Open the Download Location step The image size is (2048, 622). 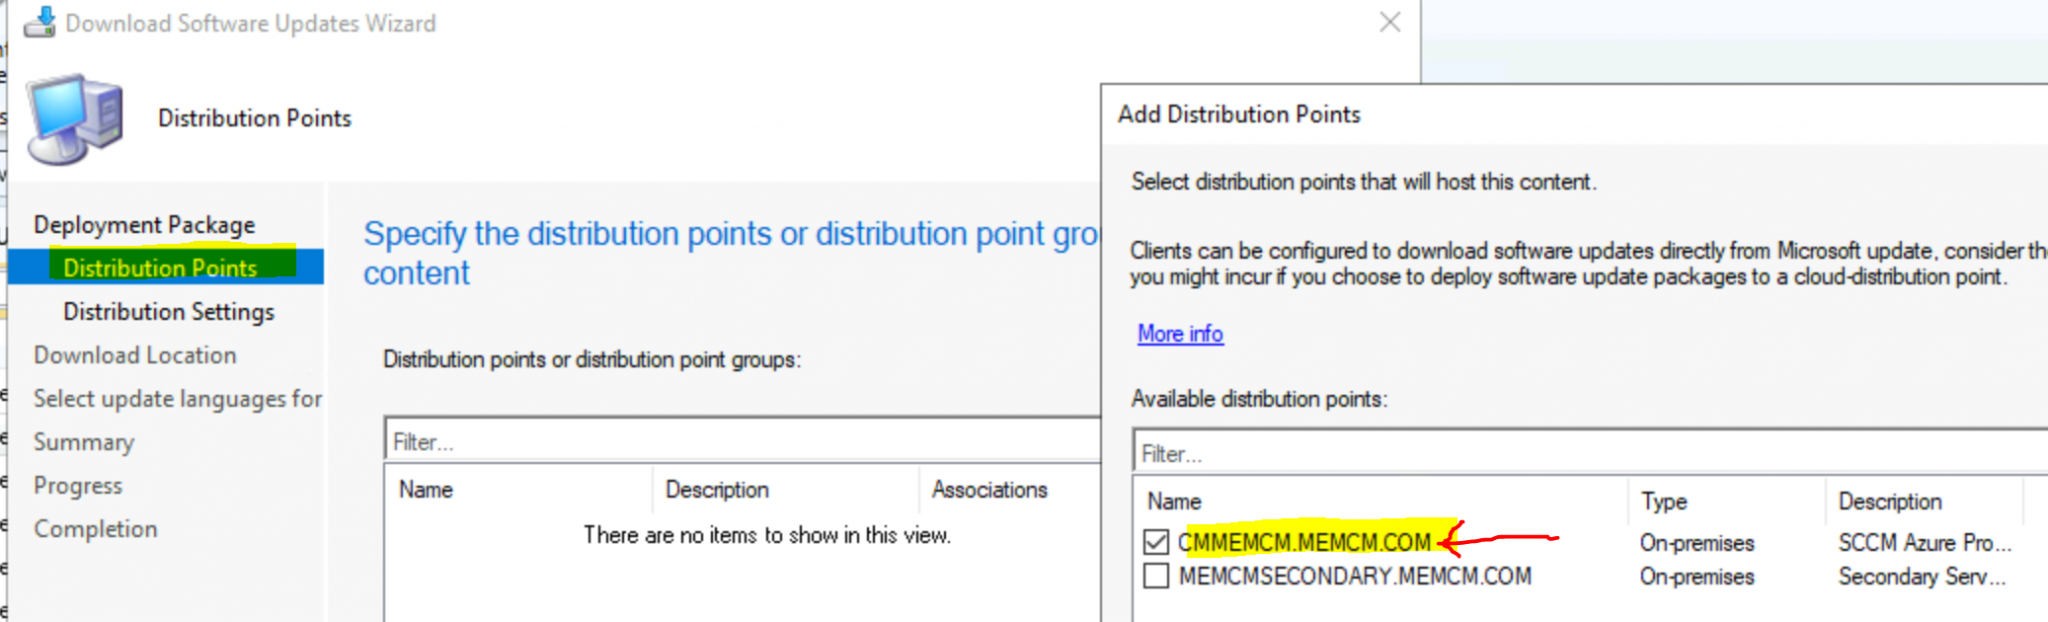point(135,355)
